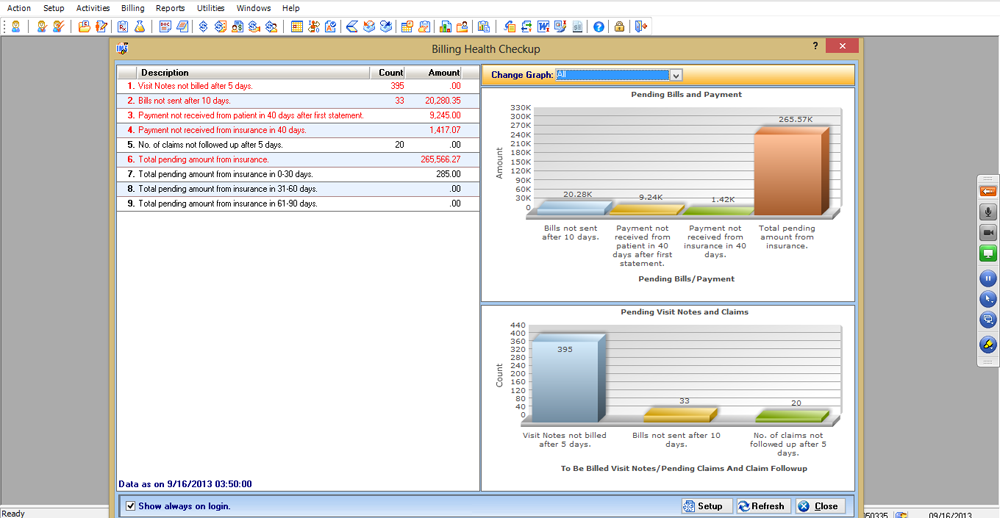Open the Billing menu

(133, 8)
